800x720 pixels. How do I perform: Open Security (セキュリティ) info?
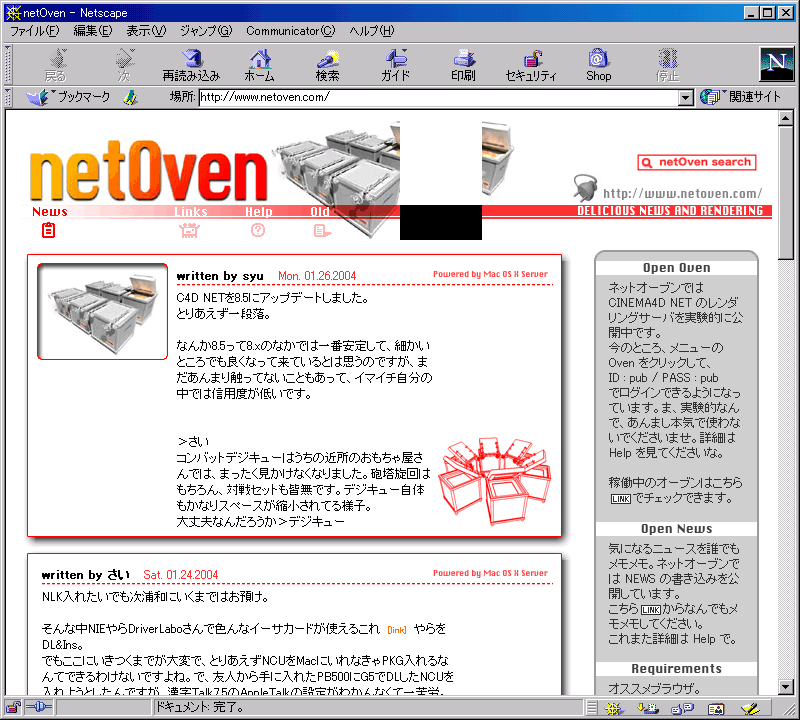coord(531,65)
